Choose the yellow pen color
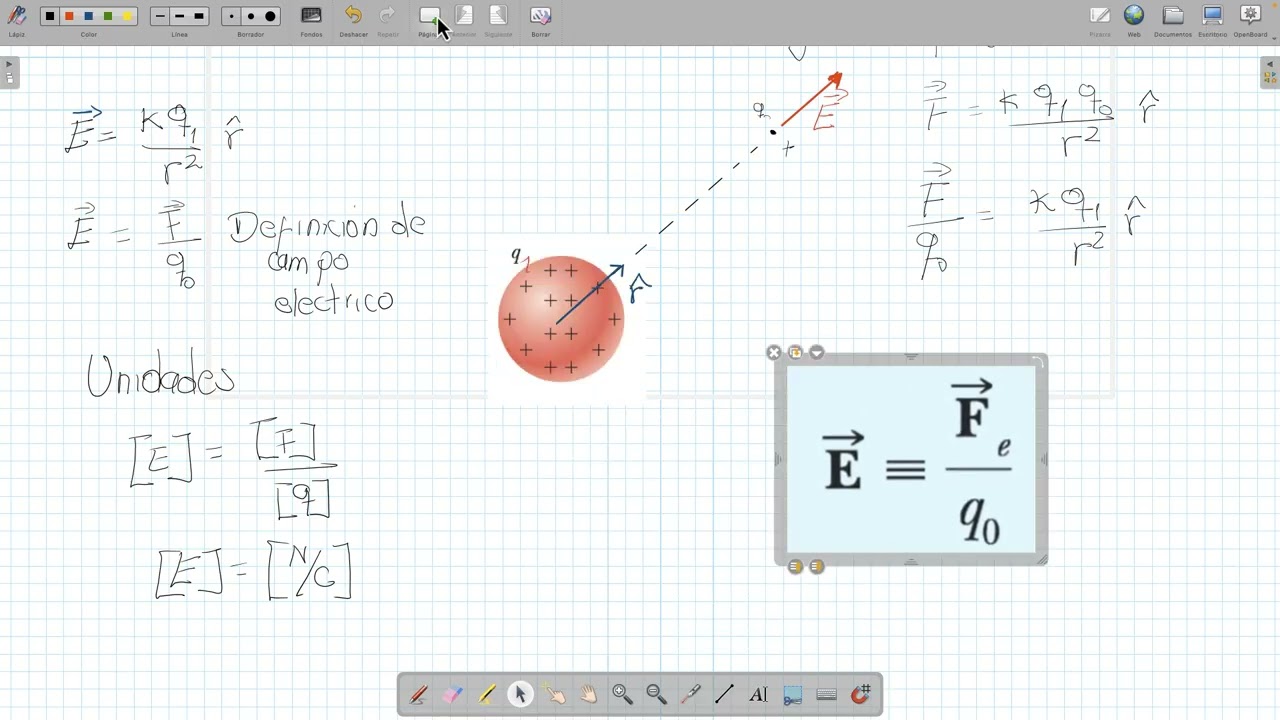1280x720 pixels. point(127,16)
